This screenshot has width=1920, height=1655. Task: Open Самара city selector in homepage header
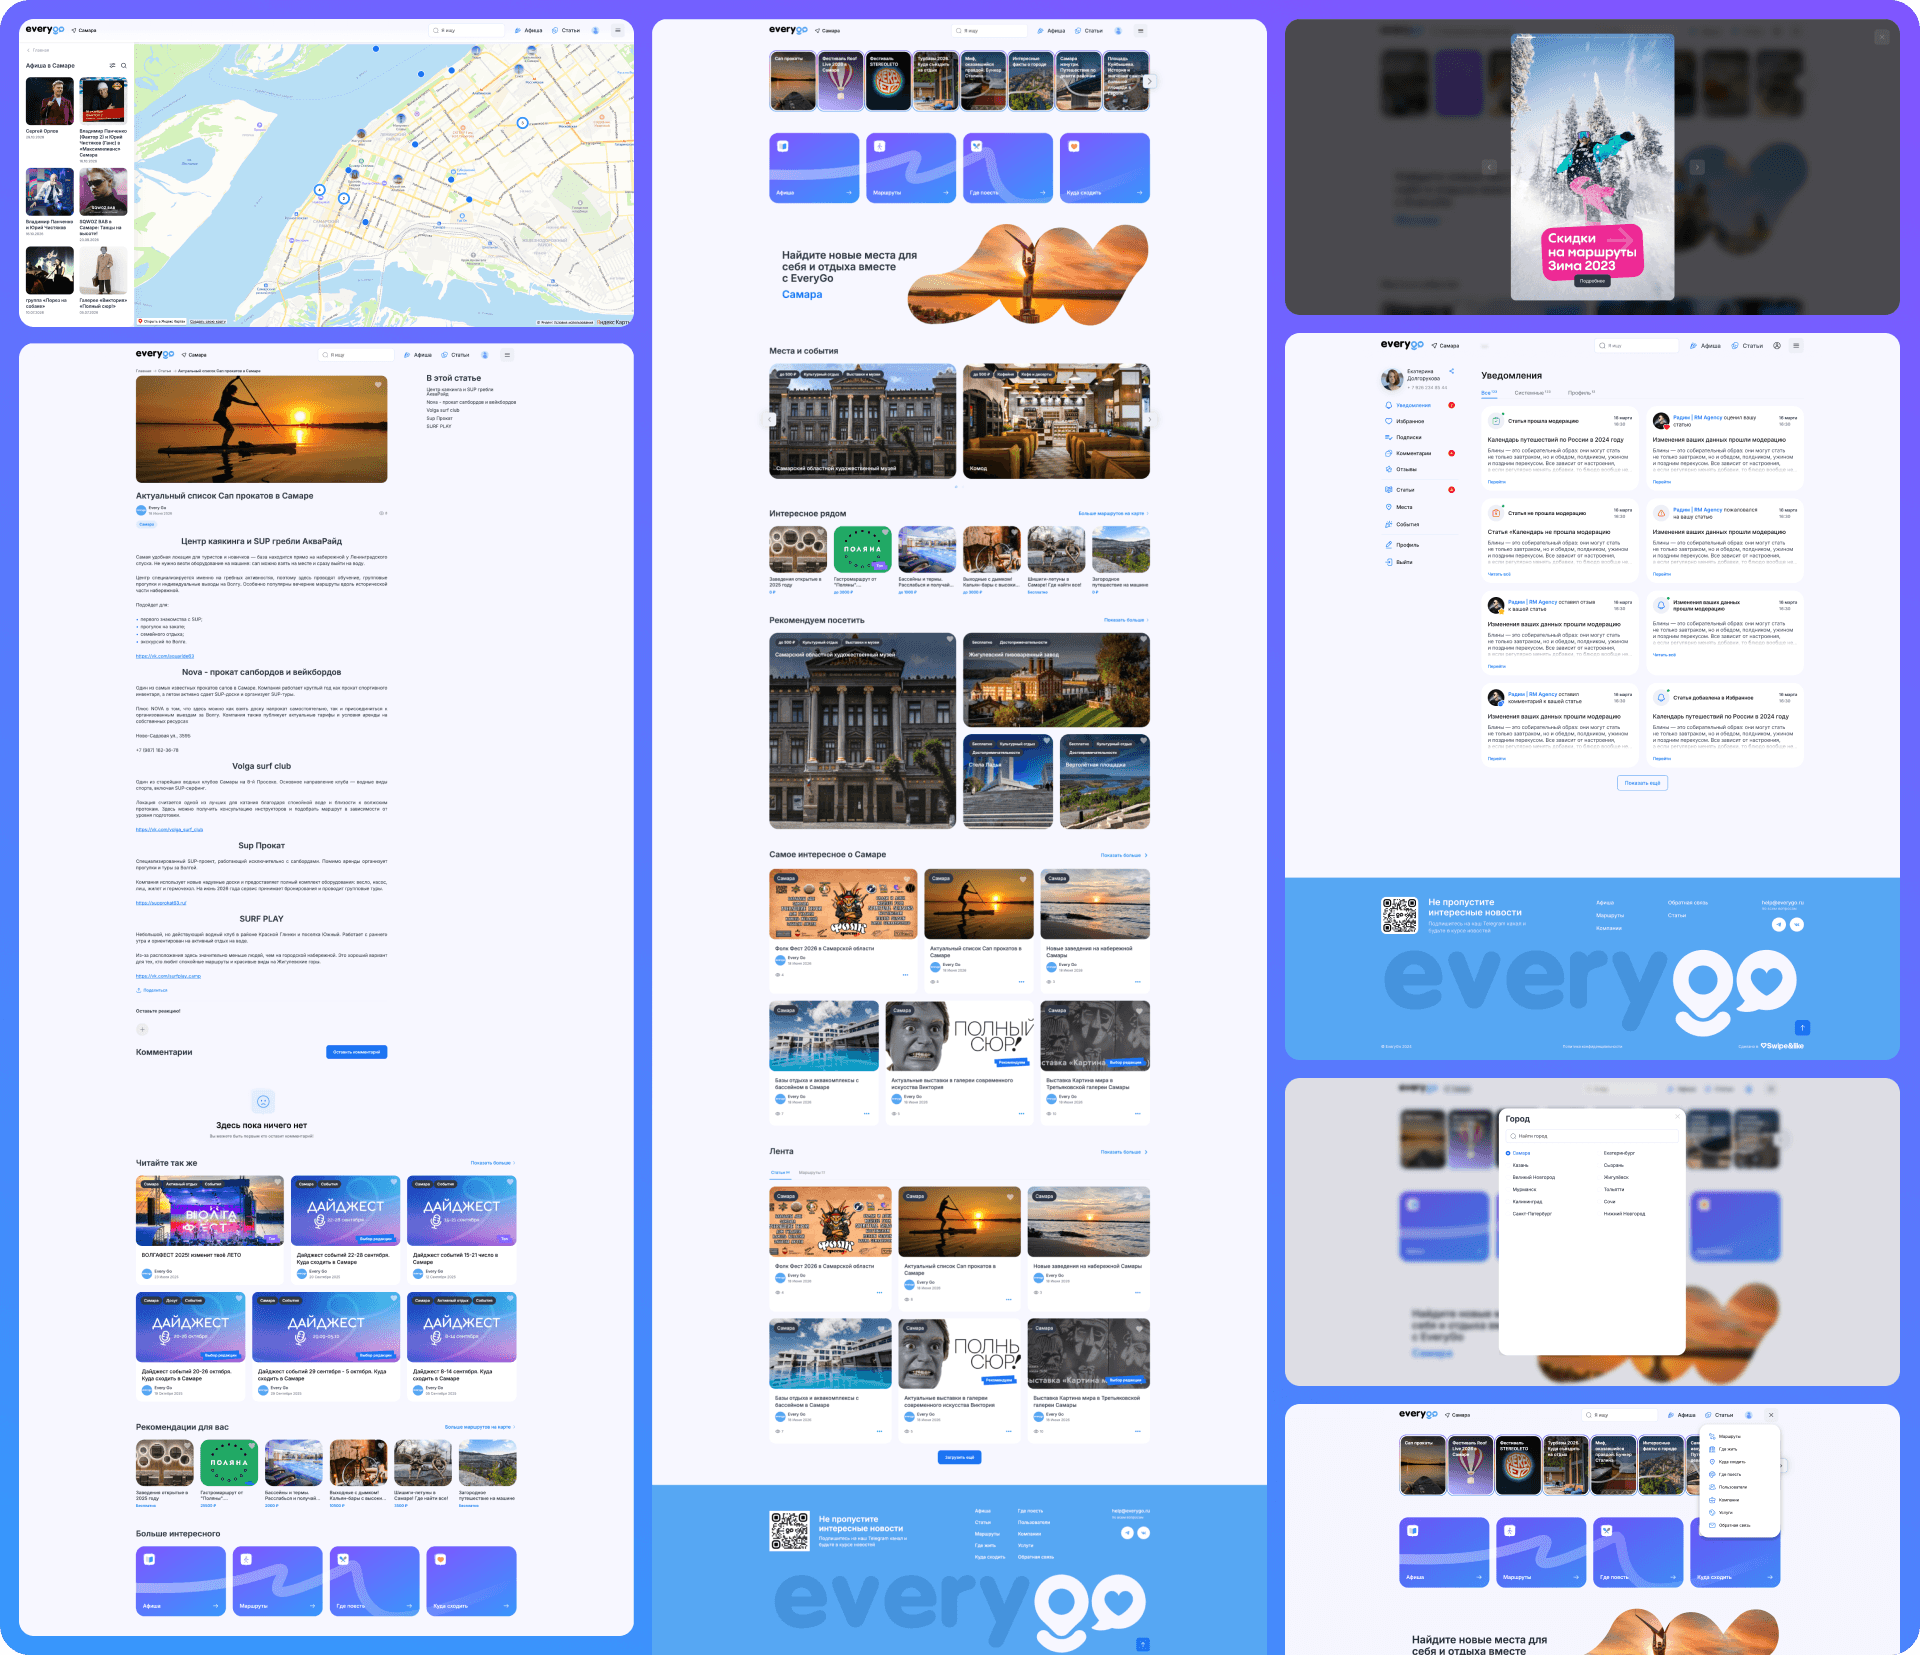tap(828, 31)
